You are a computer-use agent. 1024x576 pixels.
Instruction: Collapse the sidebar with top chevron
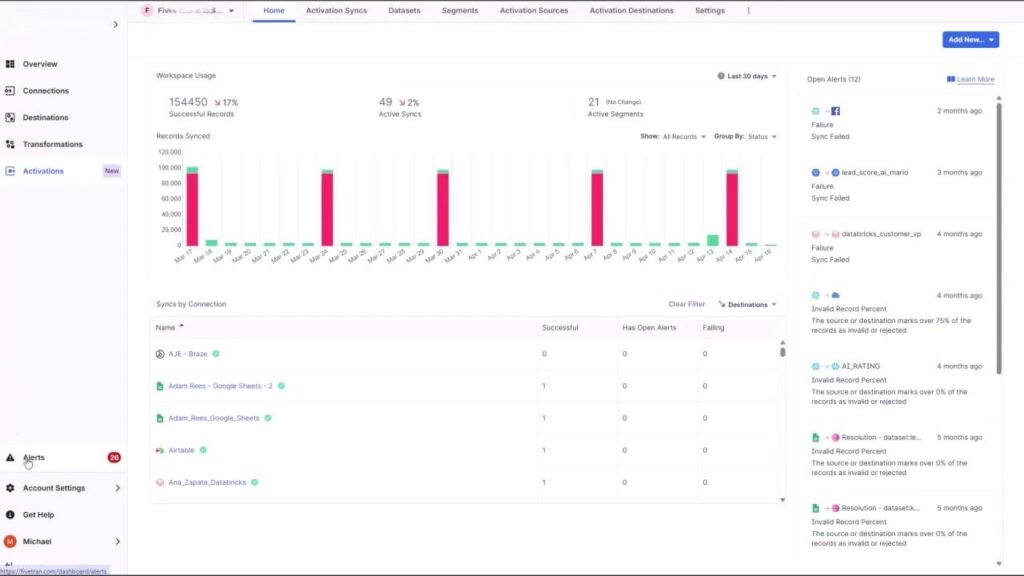[116, 25]
